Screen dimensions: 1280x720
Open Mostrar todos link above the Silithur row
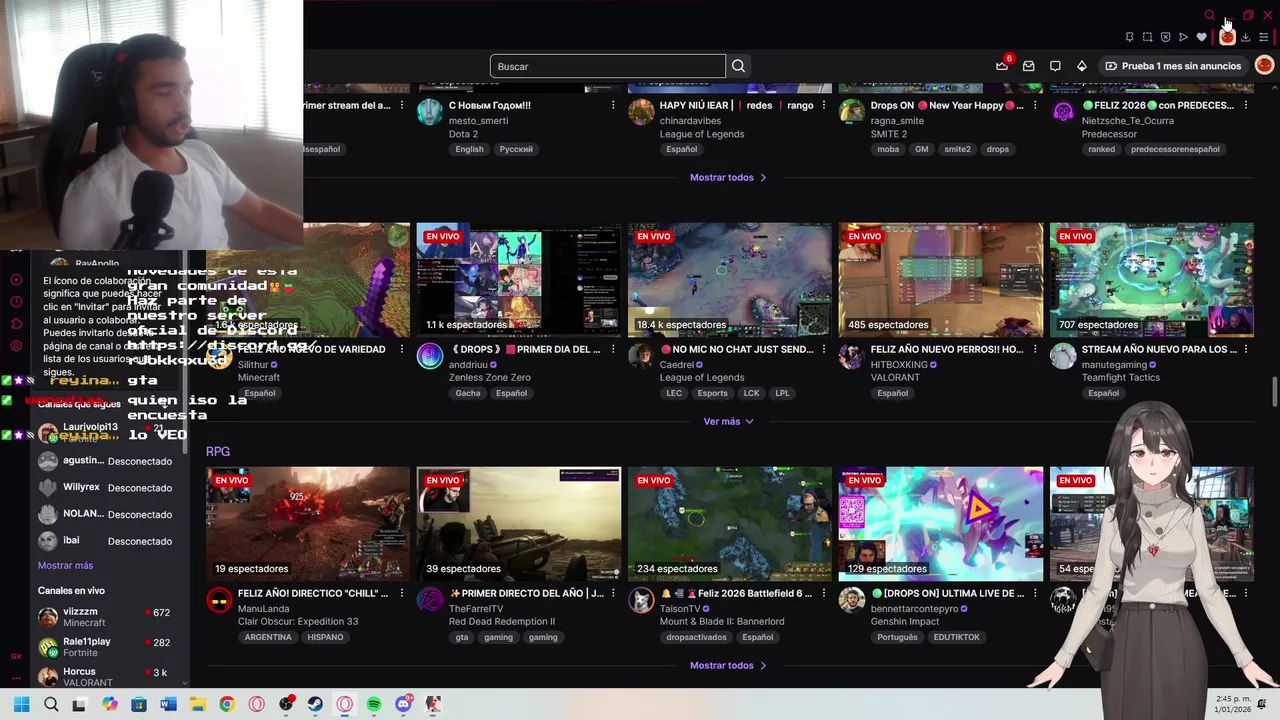click(728, 177)
